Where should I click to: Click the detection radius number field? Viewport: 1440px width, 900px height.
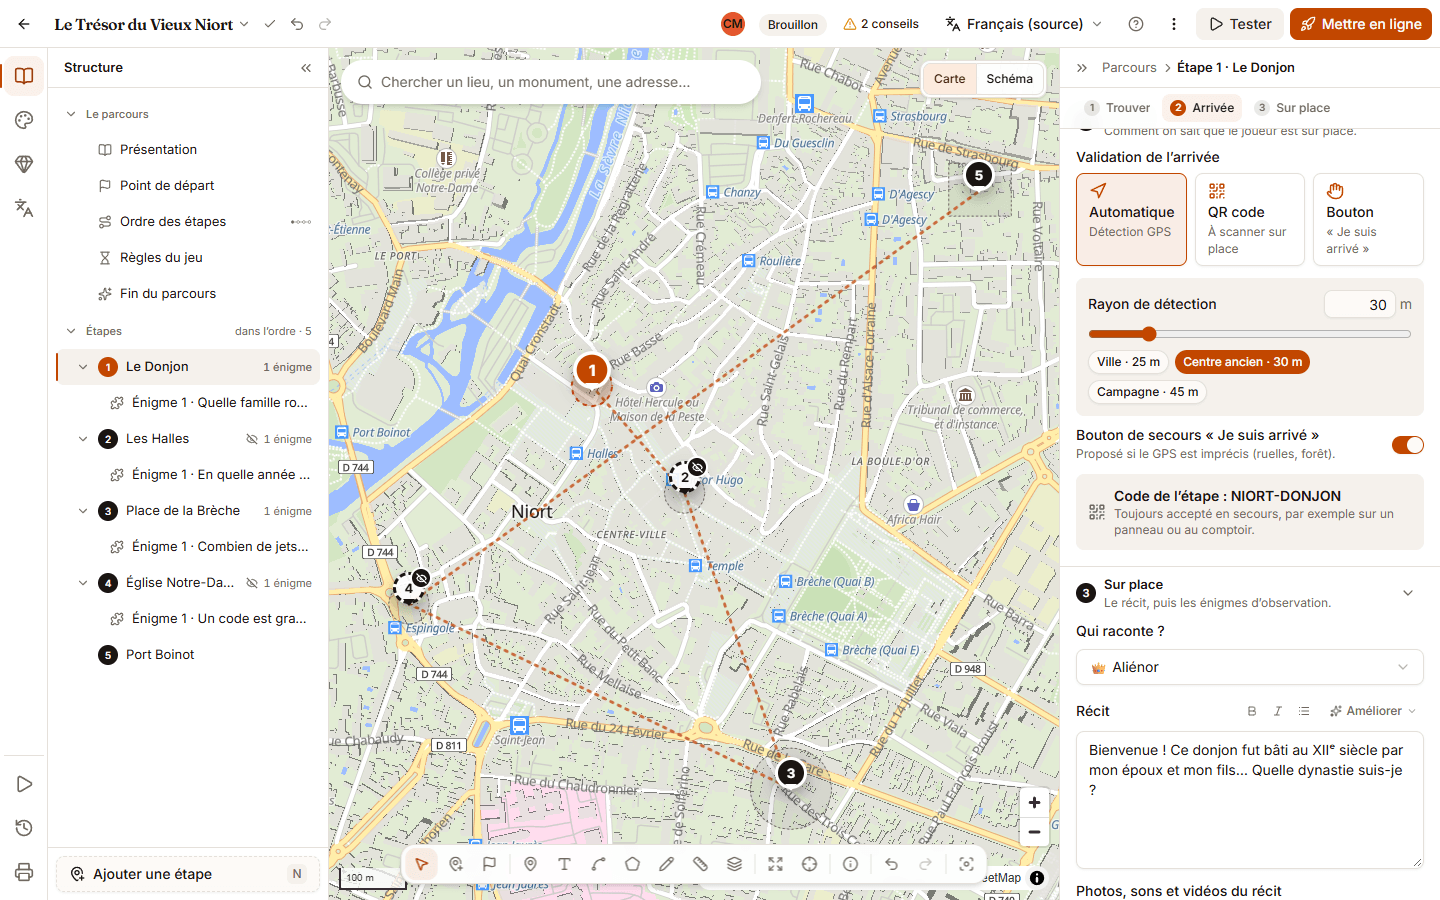(x=1359, y=304)
